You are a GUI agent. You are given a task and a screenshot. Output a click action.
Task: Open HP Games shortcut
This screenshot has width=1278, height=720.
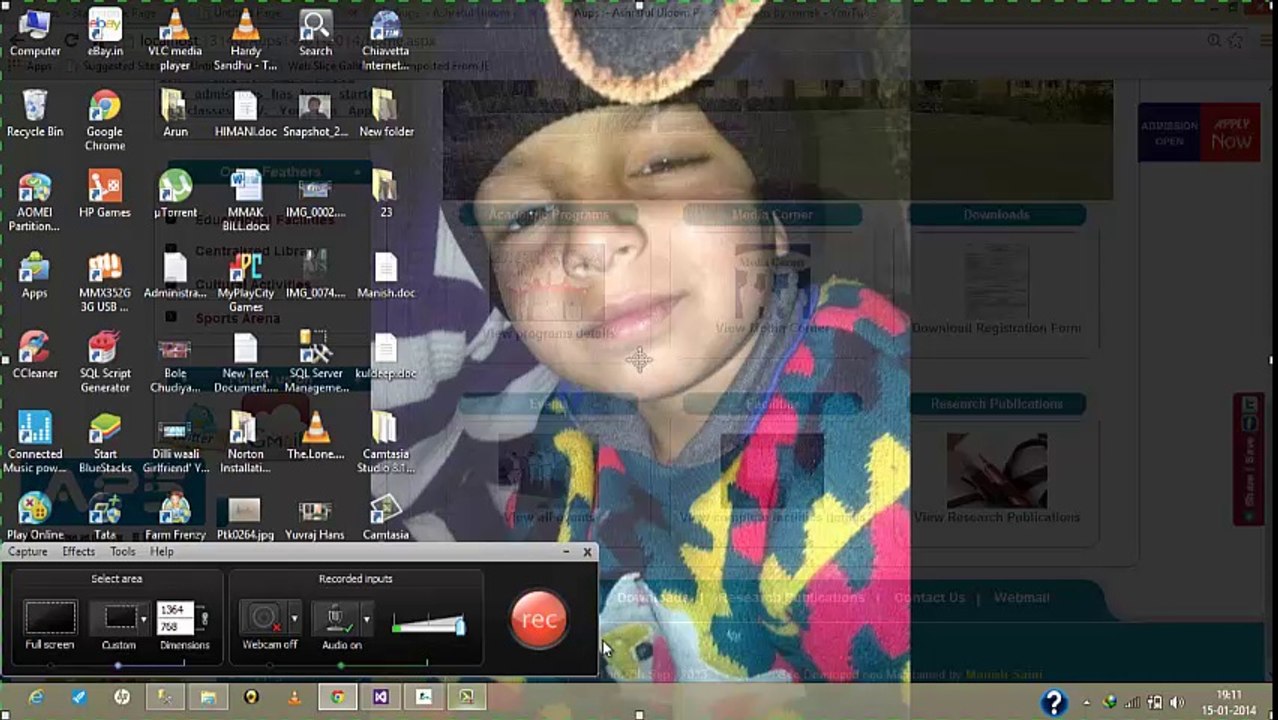pos(105,194)
